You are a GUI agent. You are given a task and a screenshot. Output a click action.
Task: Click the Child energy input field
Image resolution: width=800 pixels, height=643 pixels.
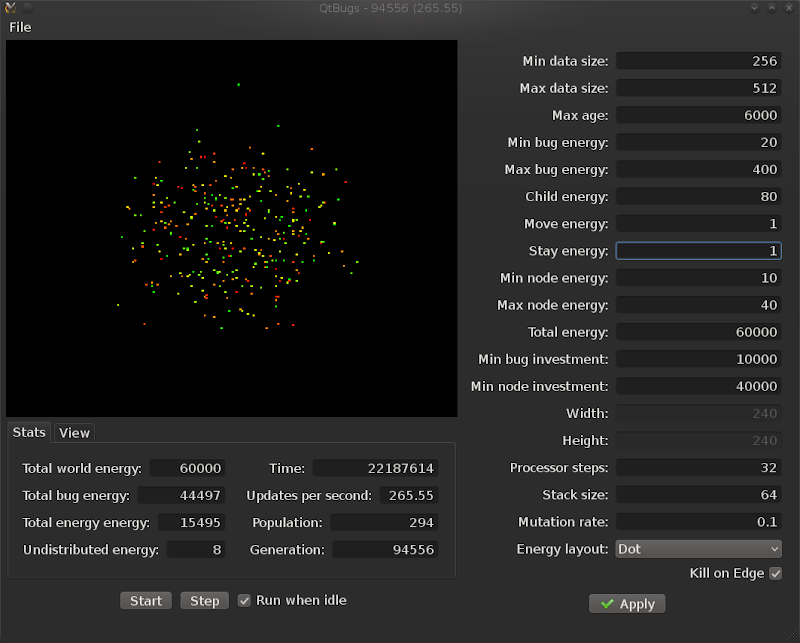coord(698,197)
